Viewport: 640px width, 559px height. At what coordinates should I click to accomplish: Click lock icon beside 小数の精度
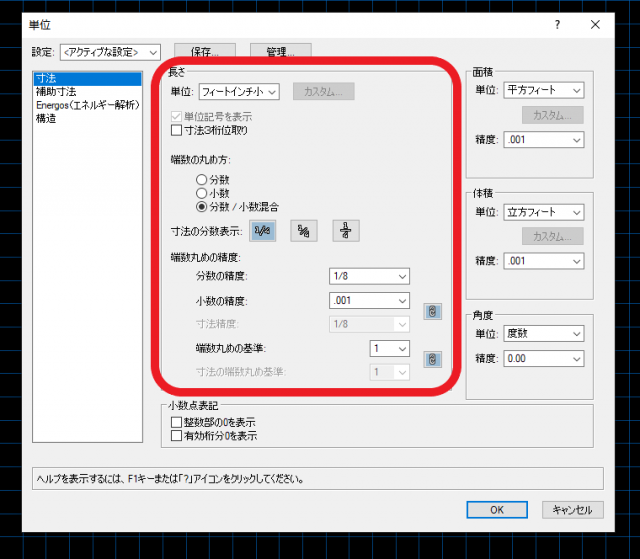pyautogui.click(x=432, y=311)
